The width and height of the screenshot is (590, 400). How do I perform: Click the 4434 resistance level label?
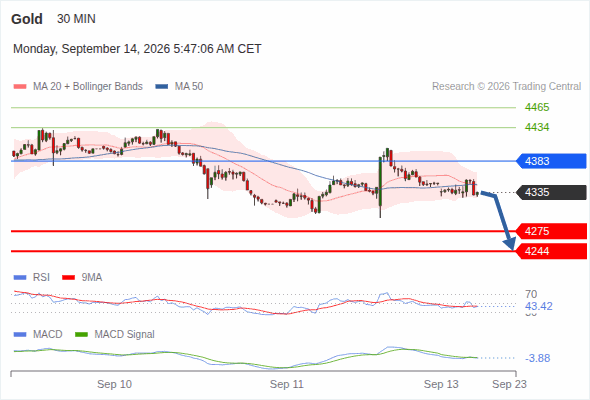point(537,128)
